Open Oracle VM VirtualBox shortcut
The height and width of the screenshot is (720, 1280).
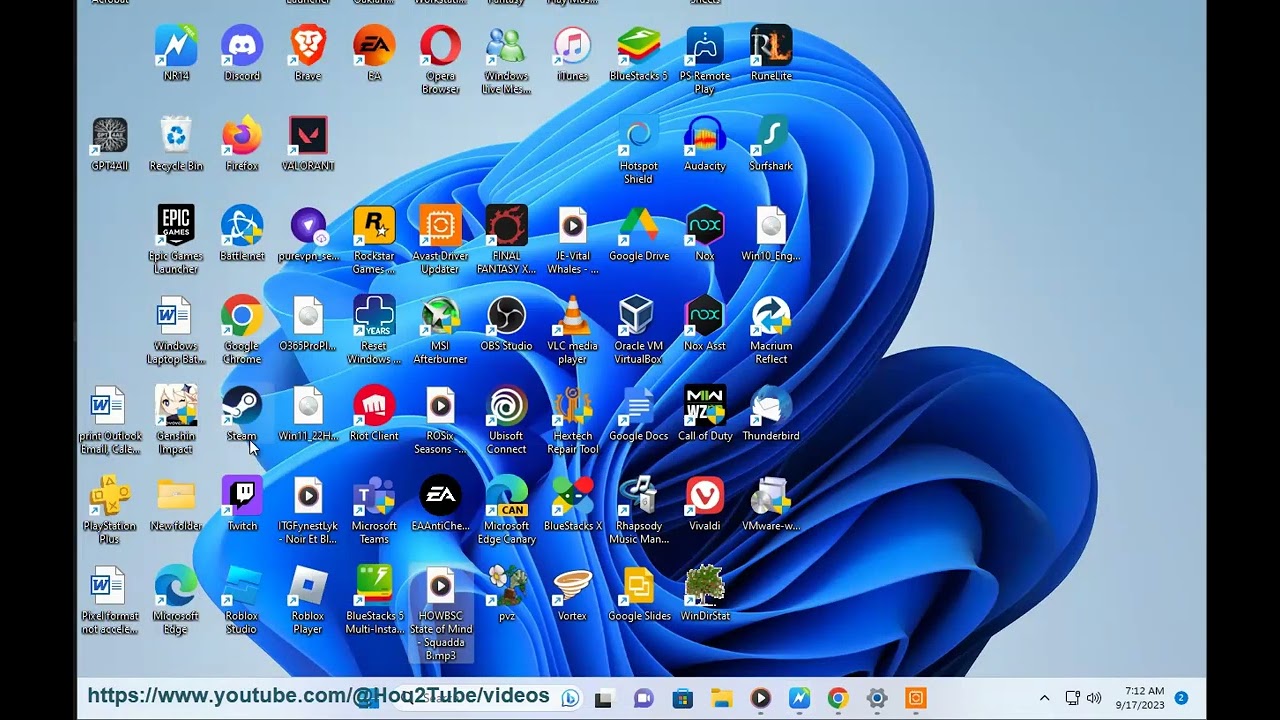(x=638, y=330)
